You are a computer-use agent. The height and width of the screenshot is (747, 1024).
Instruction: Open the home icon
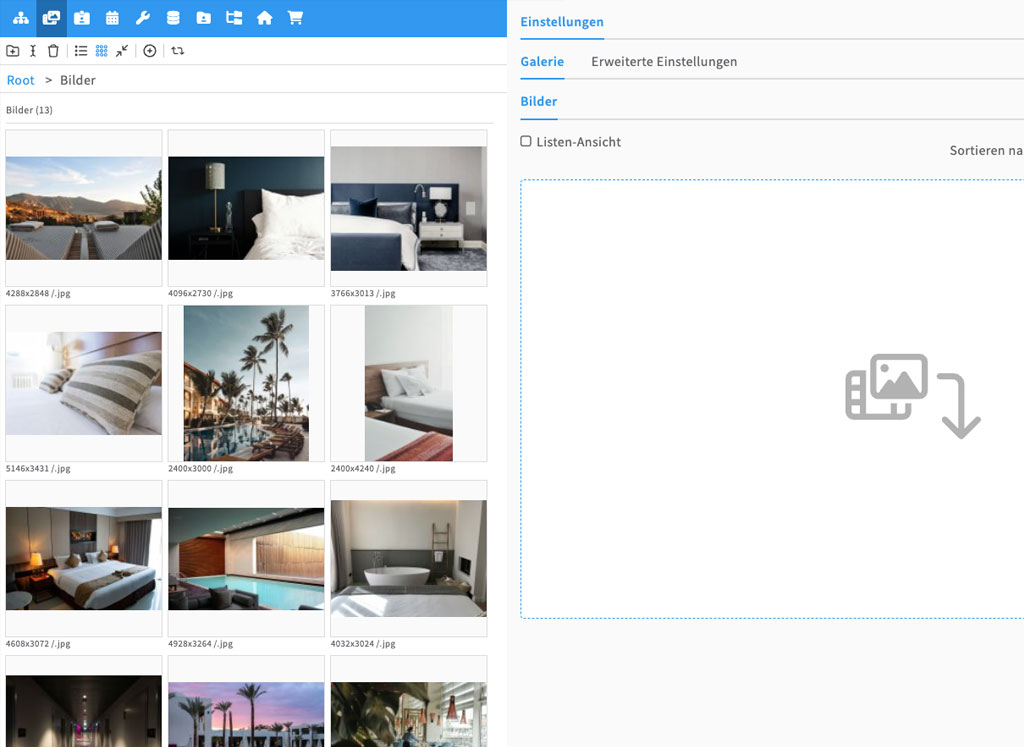coord(264,18)
